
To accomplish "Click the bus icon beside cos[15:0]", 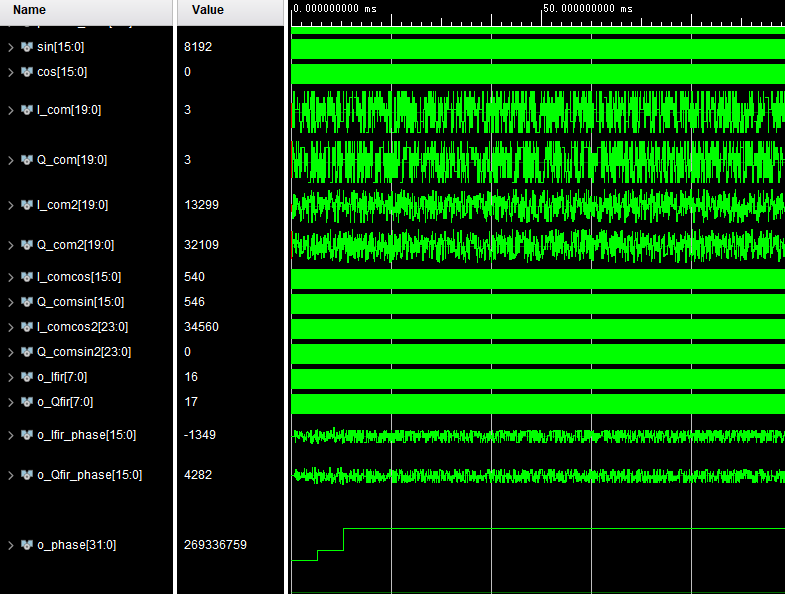I will tap(27, 72).
